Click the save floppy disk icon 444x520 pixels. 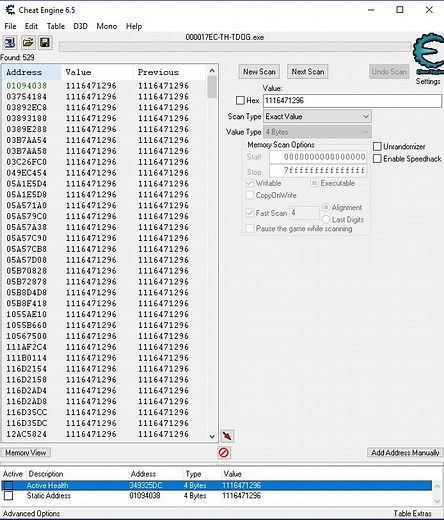coord(45,42)
